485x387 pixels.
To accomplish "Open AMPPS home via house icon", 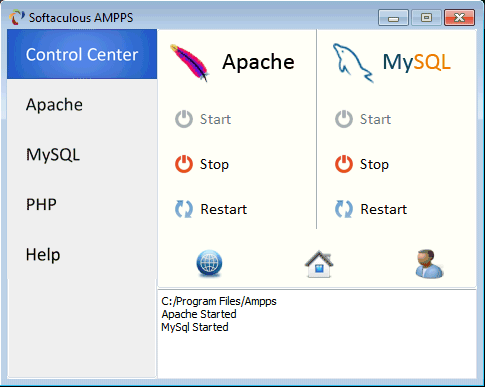I will (x=319, y=264).
